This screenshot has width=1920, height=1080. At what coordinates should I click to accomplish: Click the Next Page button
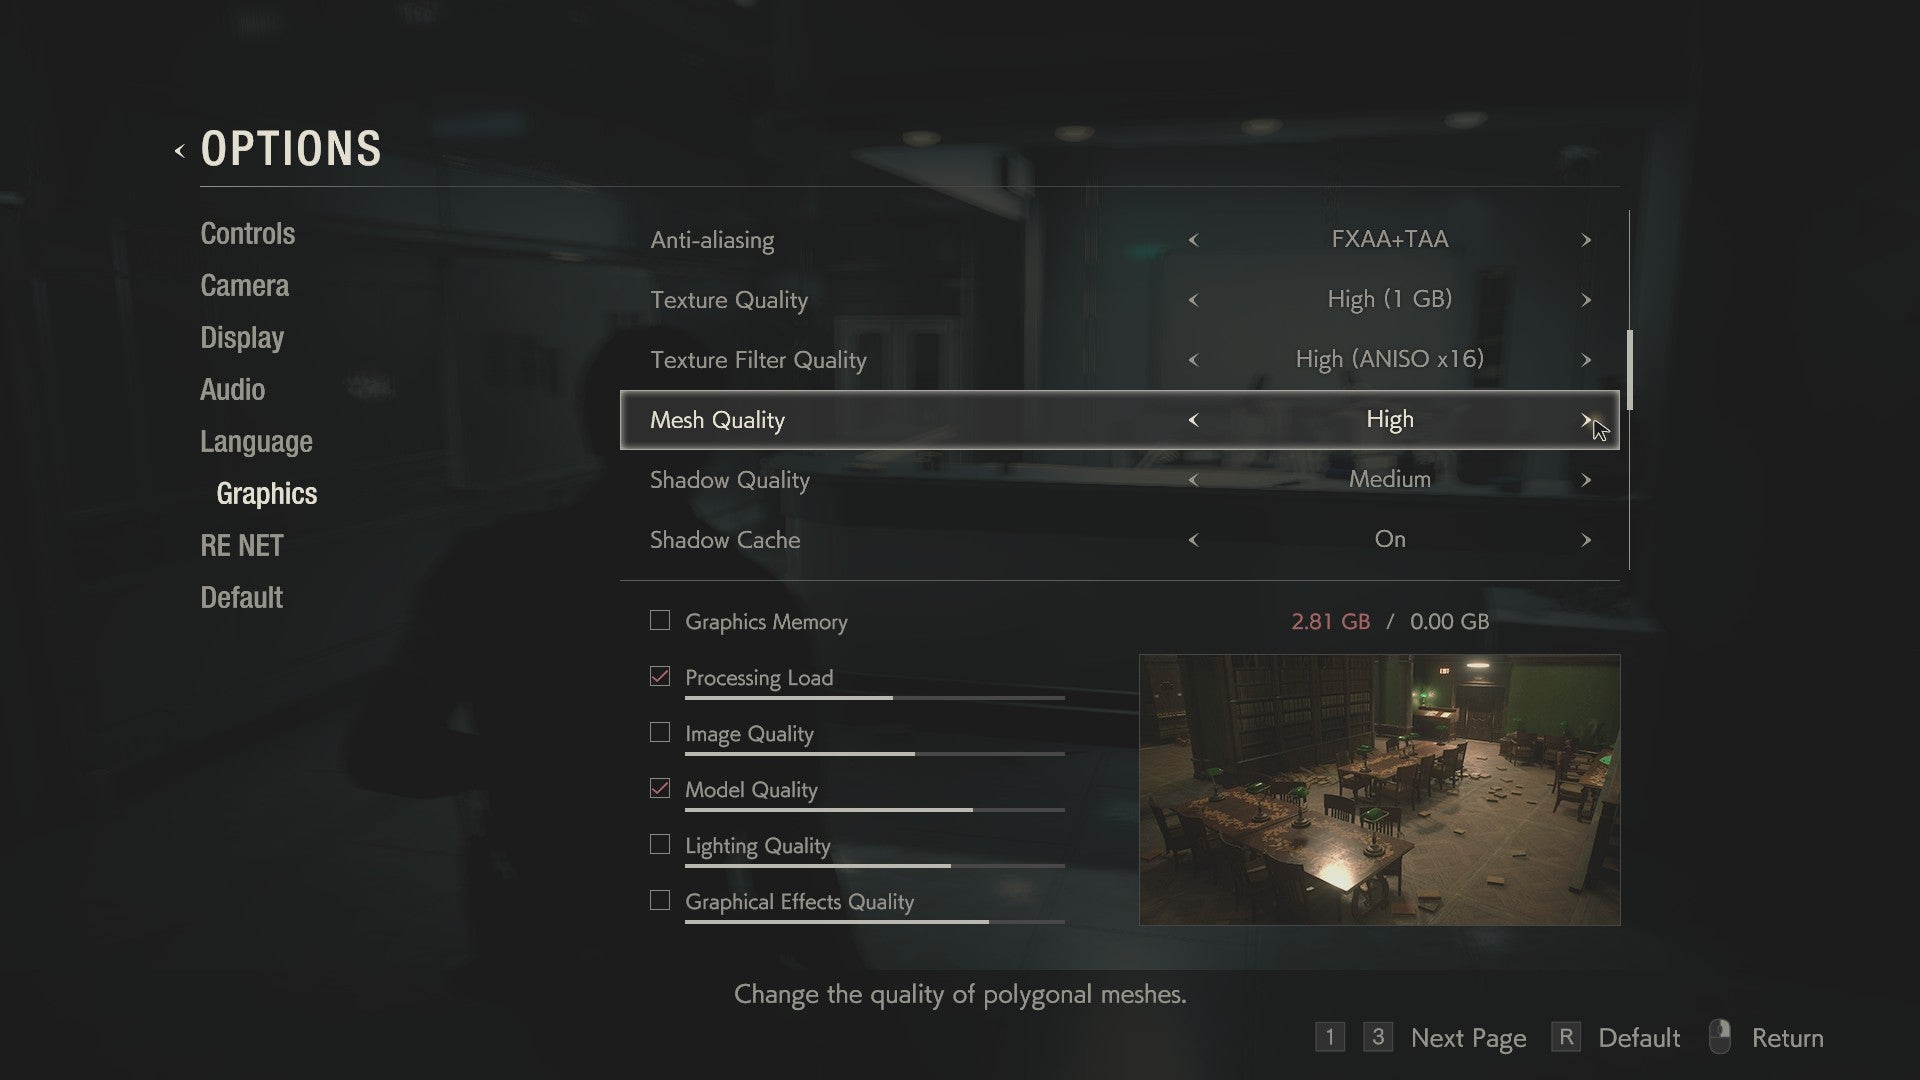(1468, 1039)
